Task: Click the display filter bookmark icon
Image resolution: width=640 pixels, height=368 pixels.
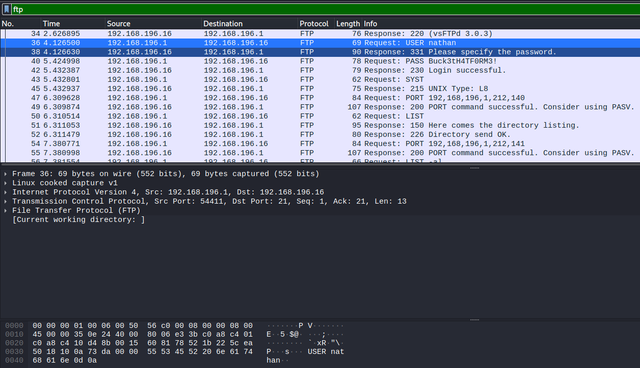Action: pos(7,9)
